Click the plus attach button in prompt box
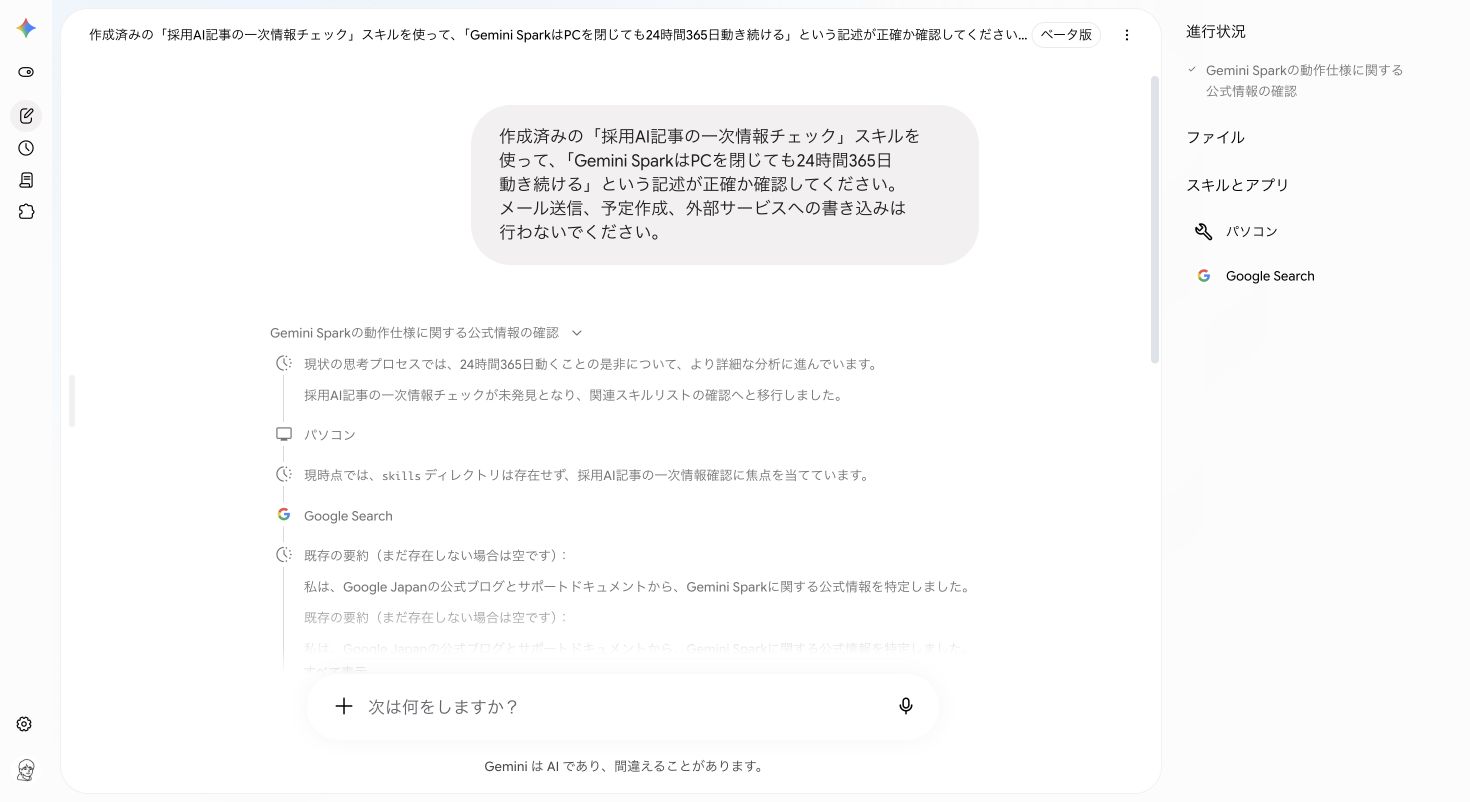This screenshot has height=802, width=1470. 344,706
